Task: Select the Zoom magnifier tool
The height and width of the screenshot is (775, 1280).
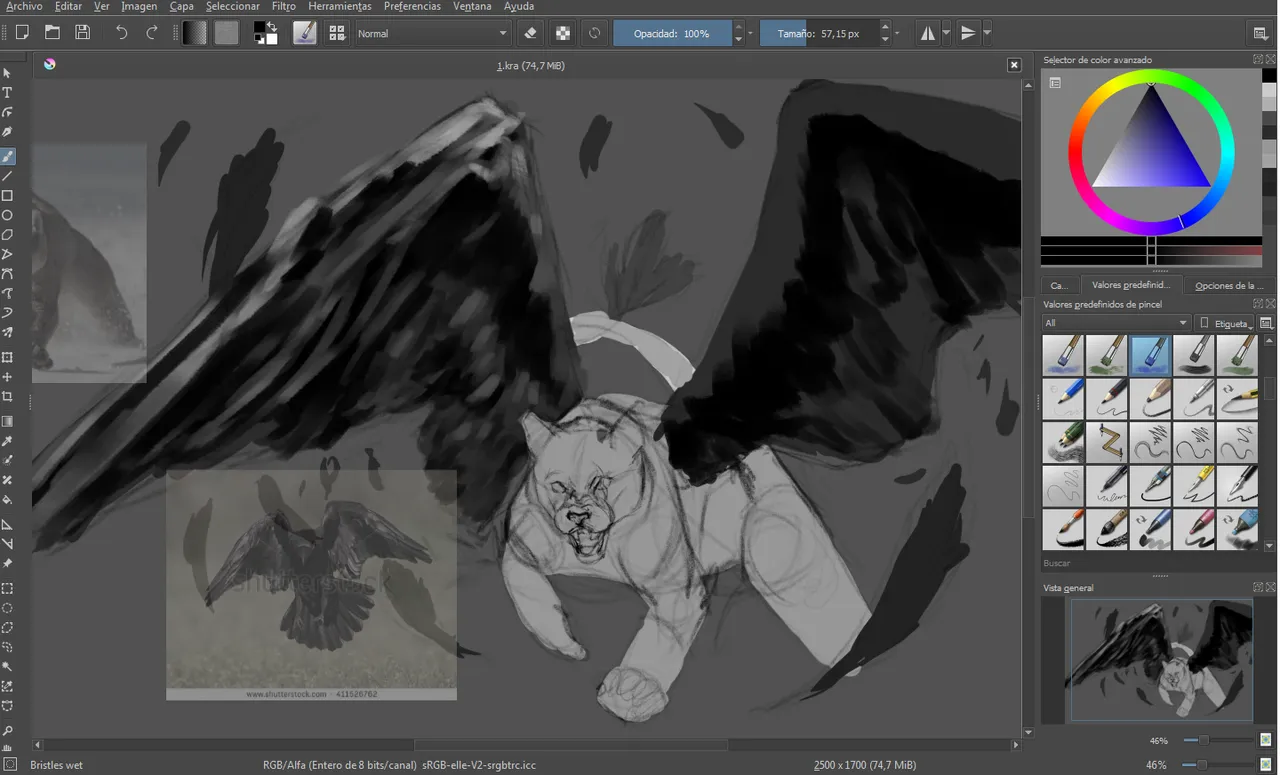Action: (x=7, y=731)
